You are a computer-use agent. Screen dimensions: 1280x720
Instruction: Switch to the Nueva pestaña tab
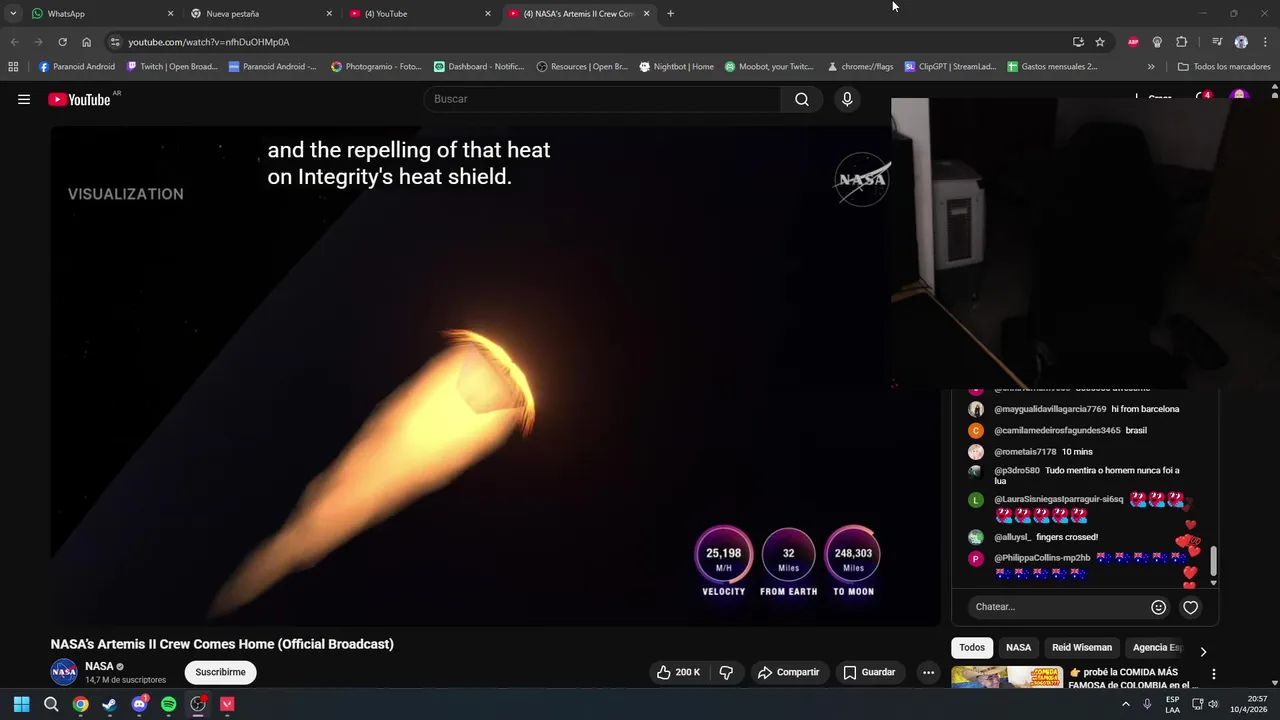tap(260, 14)
